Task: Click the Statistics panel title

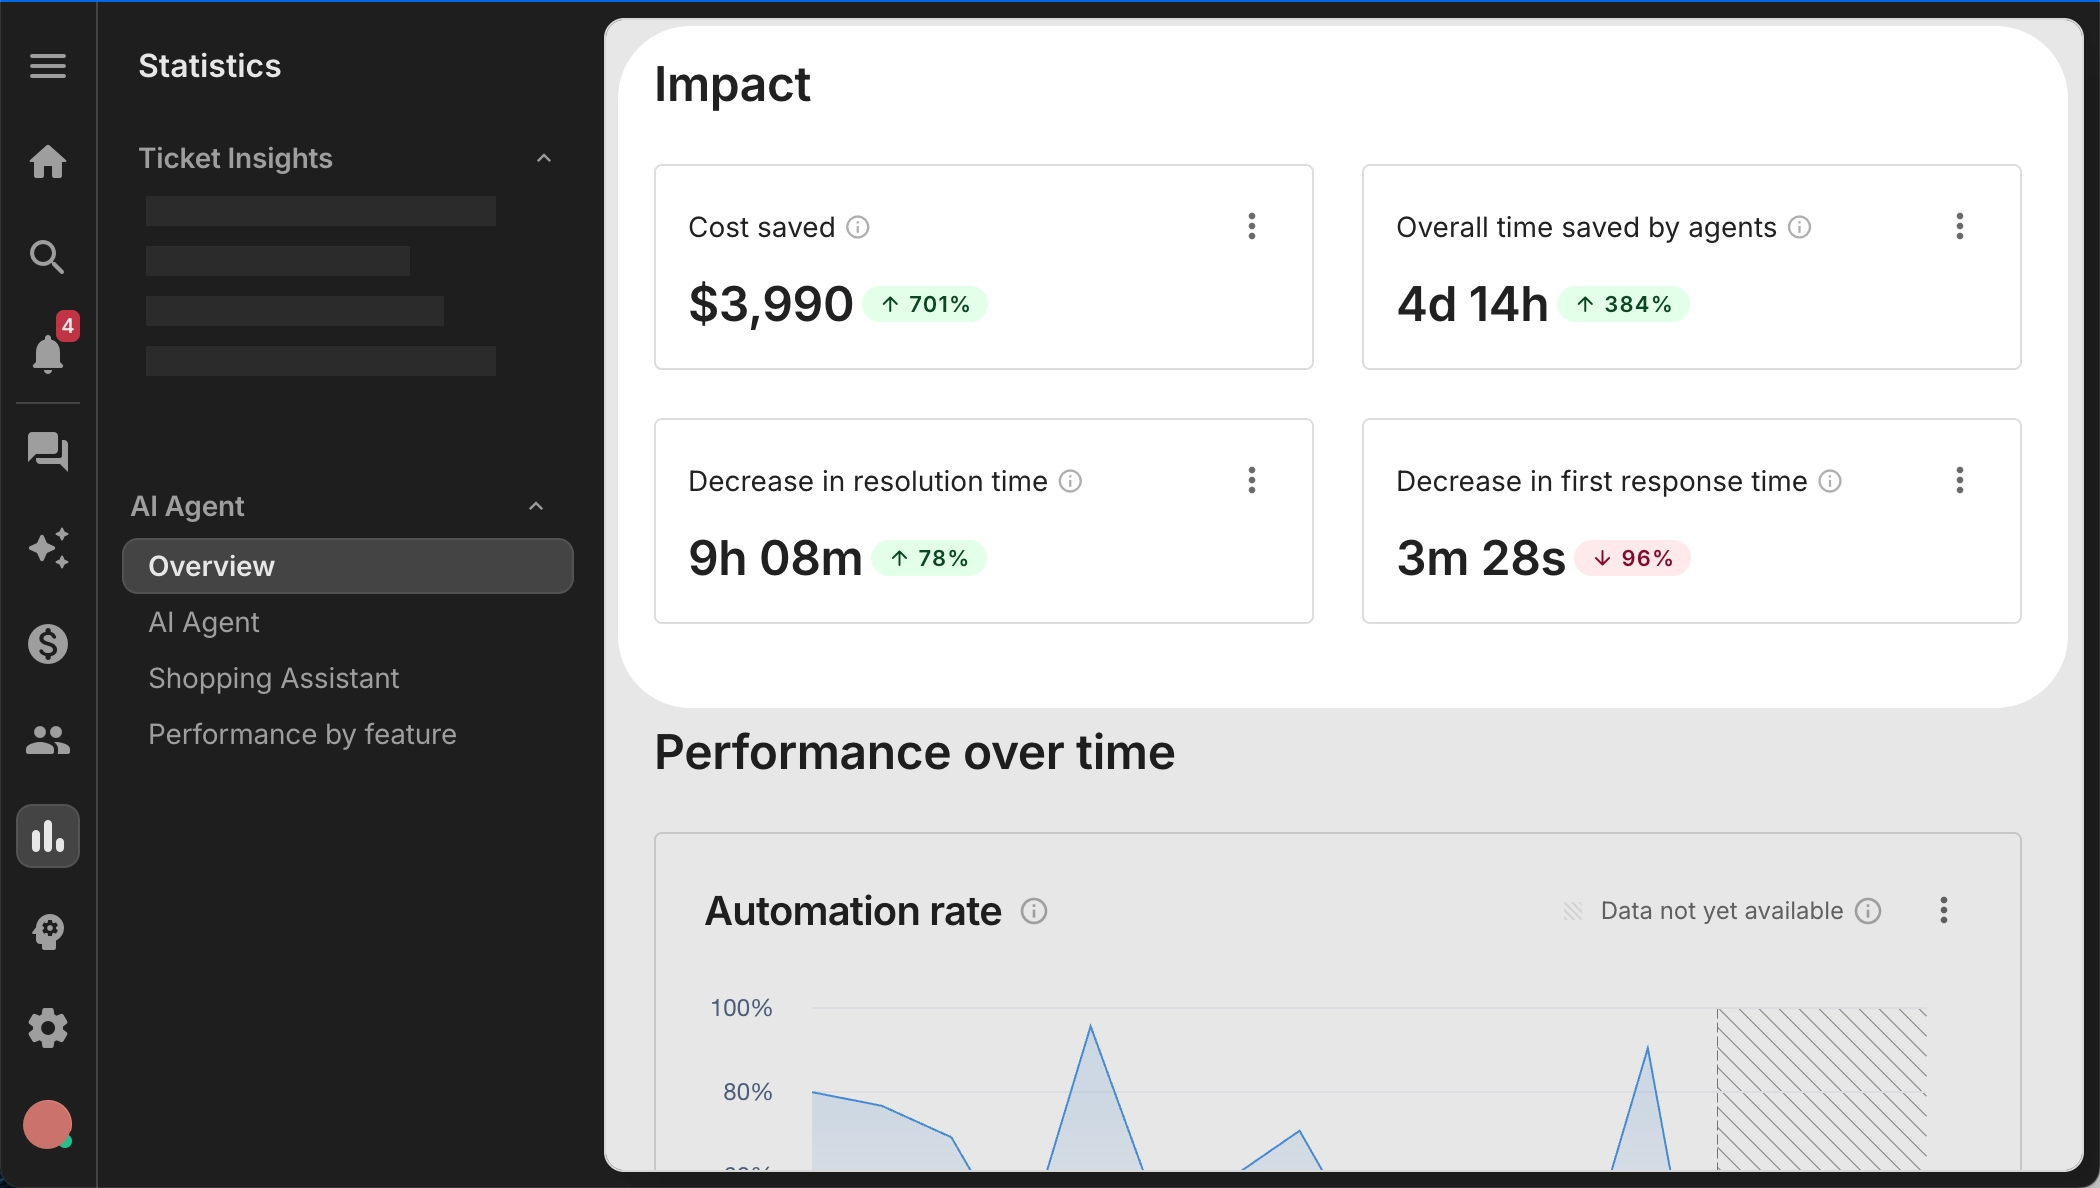Action: (210, 66)
